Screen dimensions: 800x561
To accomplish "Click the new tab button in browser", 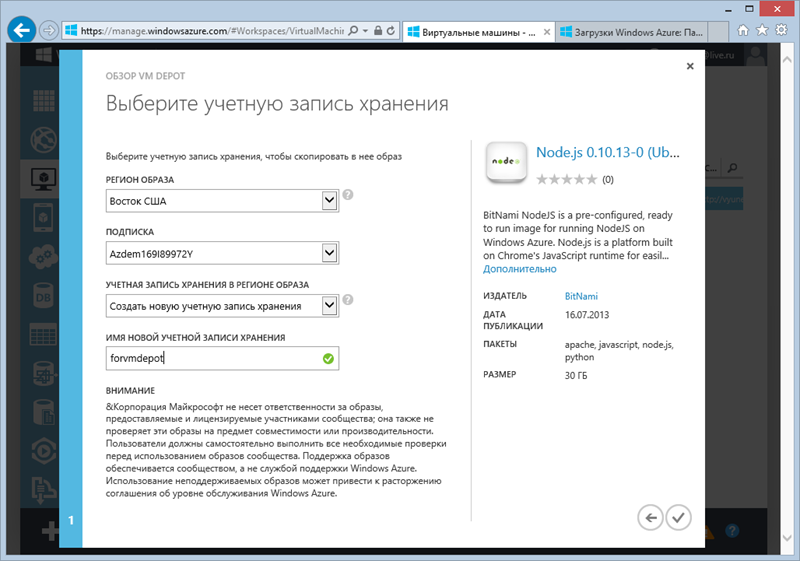I will click(718, 32).
